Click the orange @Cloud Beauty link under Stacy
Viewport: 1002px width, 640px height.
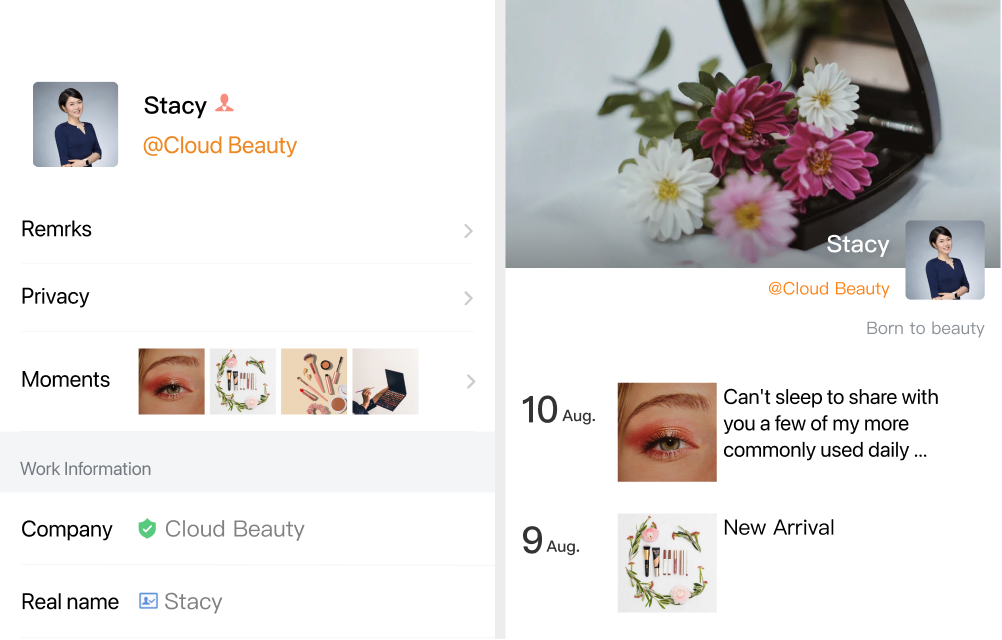pos(220,146)
